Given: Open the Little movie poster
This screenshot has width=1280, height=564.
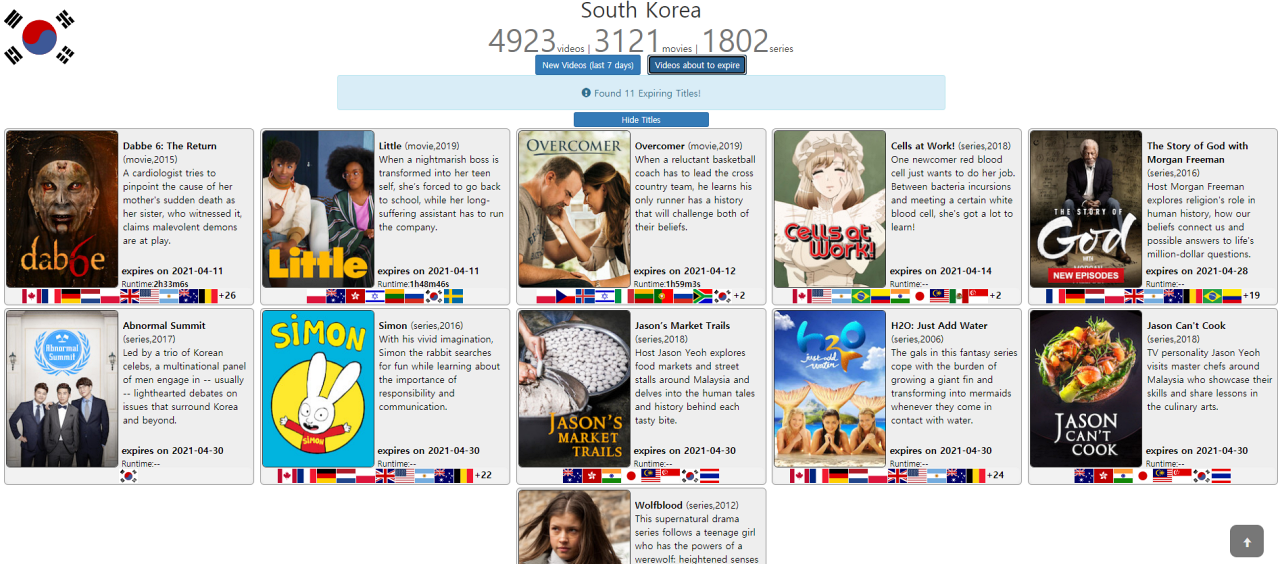Looking at the screenshot, I should pyautogui.click(x=318, y=209).
